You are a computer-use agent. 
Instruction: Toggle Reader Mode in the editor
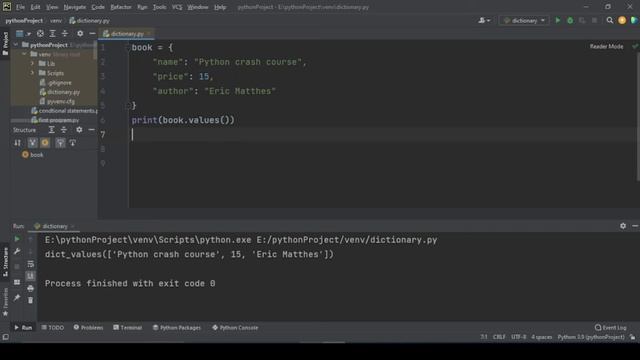[606, 47]
